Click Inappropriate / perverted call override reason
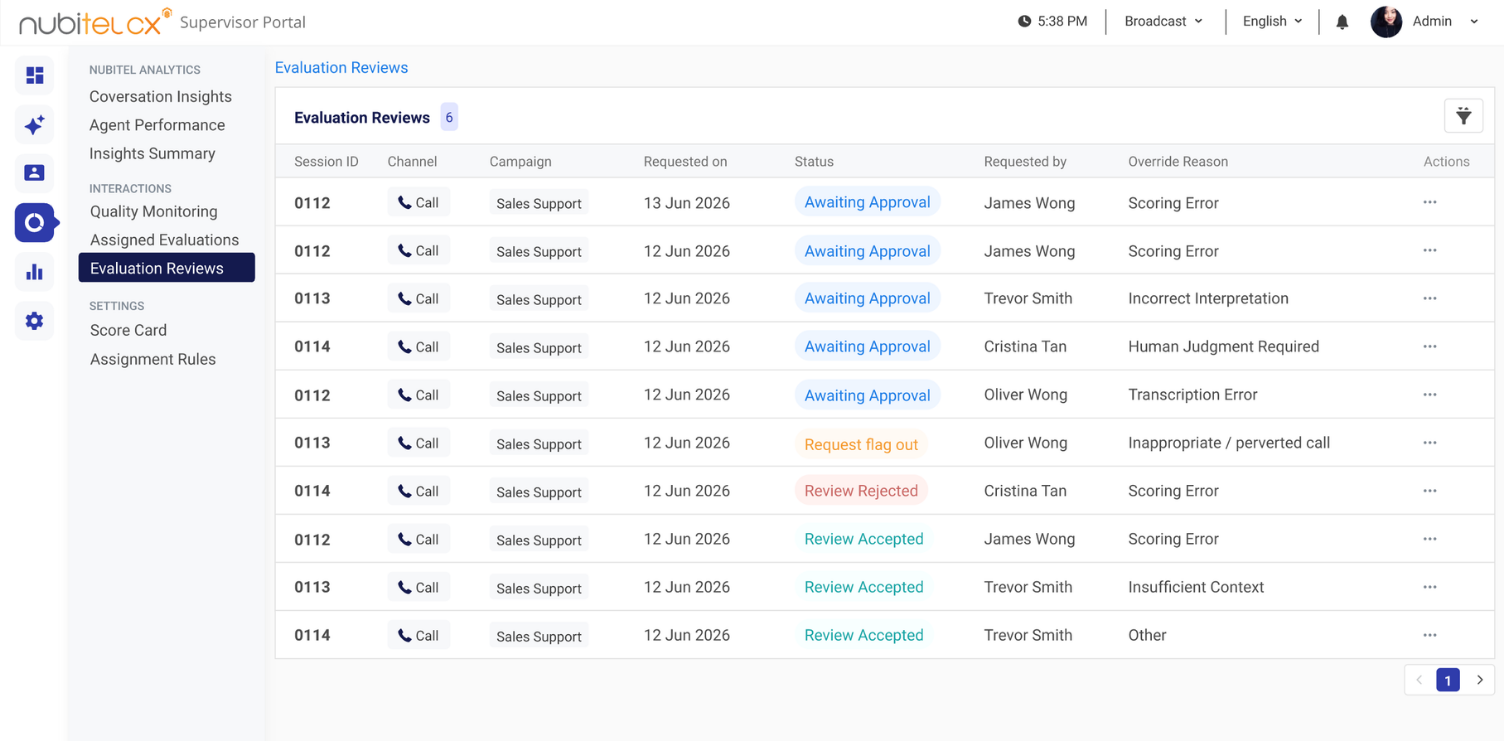The image size is (1505, 741). [1229, 443]
